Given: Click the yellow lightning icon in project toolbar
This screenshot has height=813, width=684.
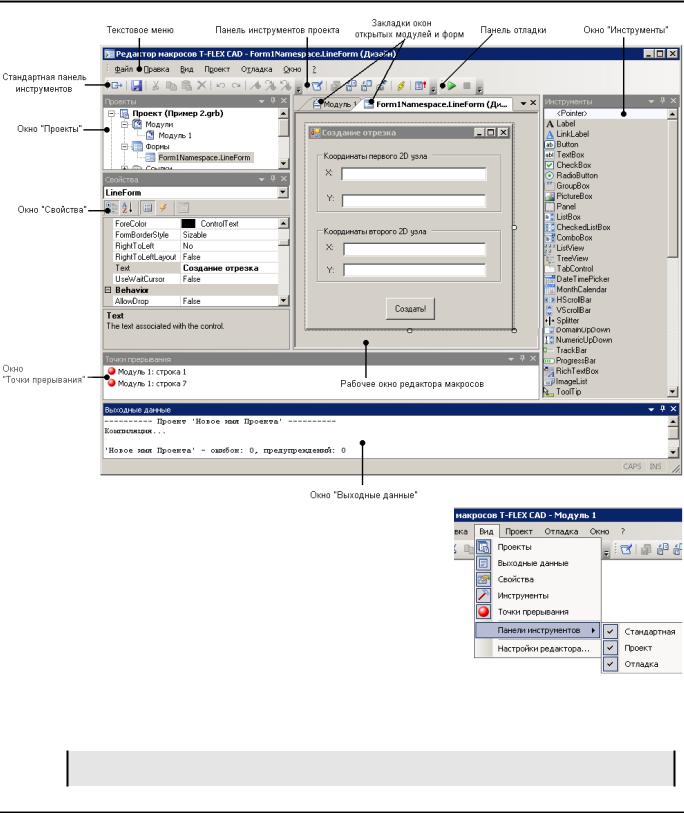Looking at the screenshot, I should click(401, 86).
